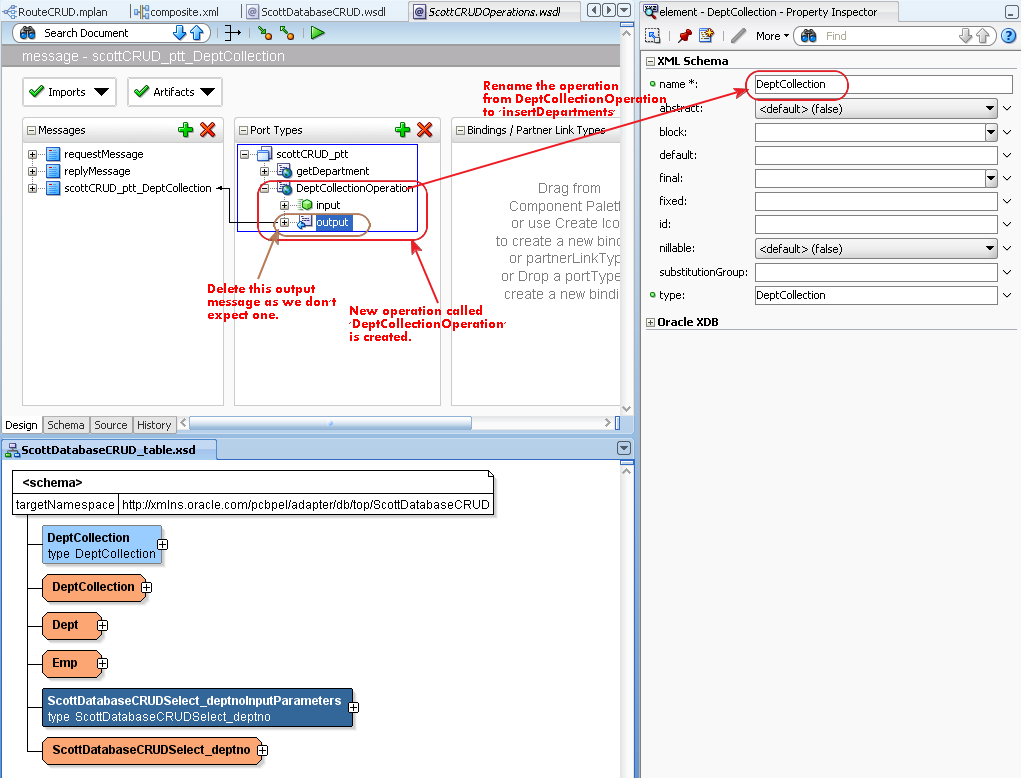Click the blue down arrow next search result
The height and width of the screenshot is (778, 1021).
coord(179,33)
